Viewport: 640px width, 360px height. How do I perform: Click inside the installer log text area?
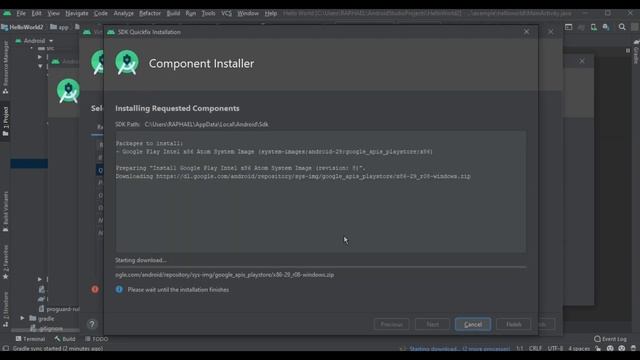320,191
